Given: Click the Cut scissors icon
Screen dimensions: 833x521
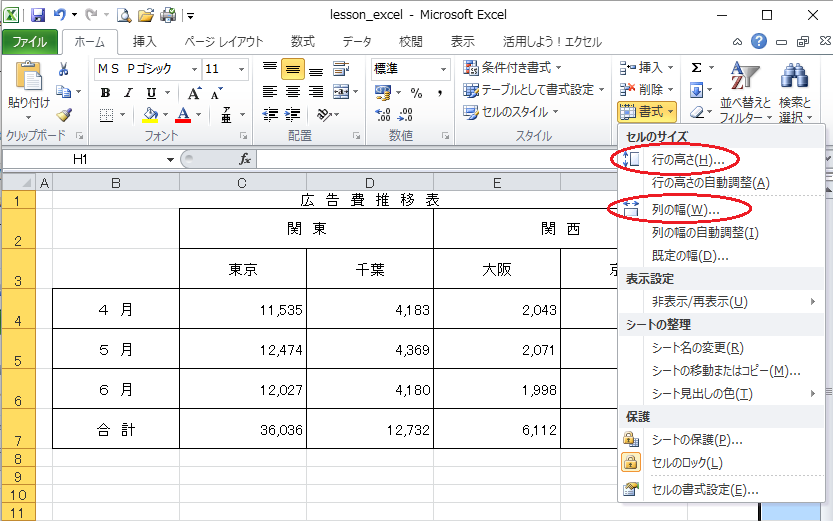Looking at the screenshot, I should [64, 69].
